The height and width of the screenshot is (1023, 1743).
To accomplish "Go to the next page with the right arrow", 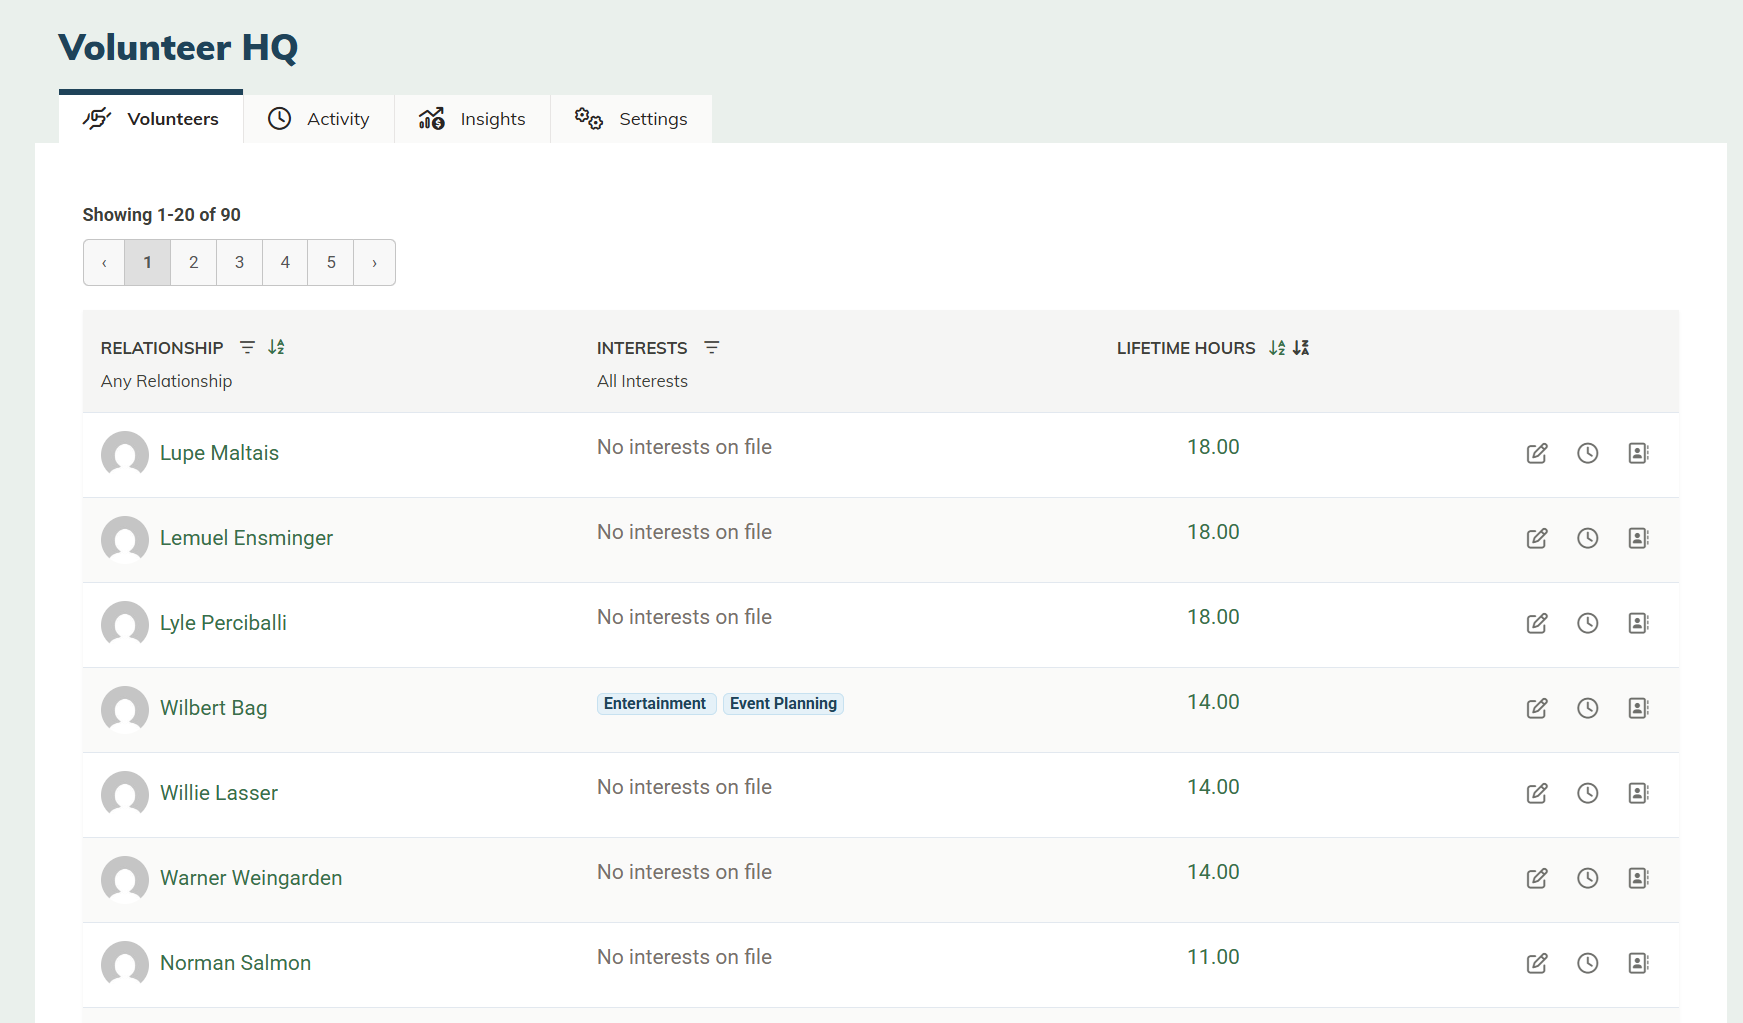I will 374,262.
